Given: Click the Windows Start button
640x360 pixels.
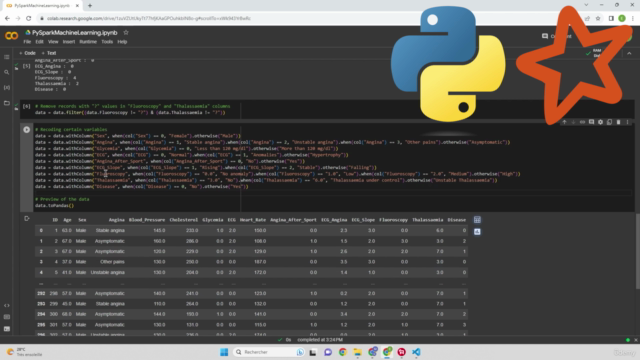Looking at the screenshot, I should click(224, 352).
